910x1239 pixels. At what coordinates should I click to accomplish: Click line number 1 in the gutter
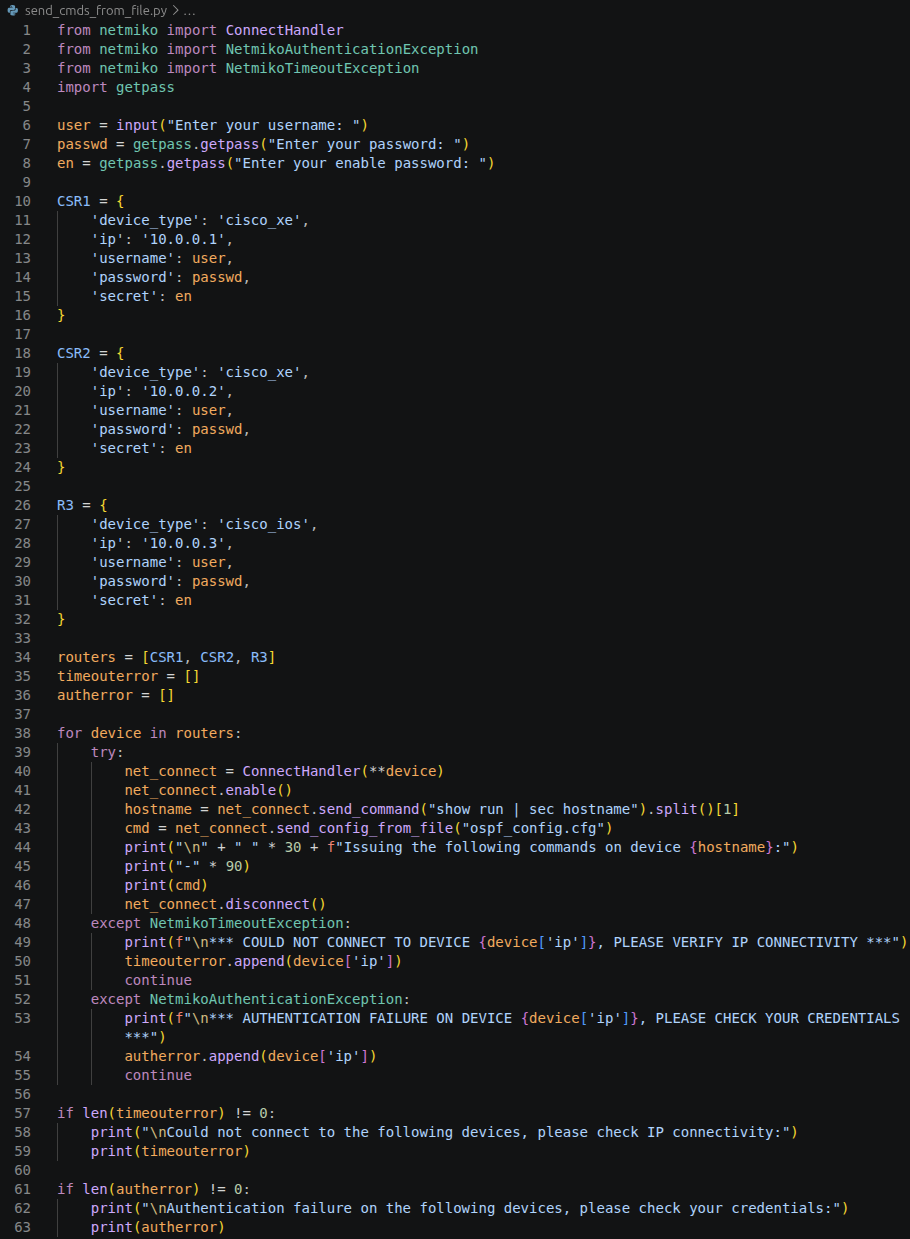coord(26,30)
